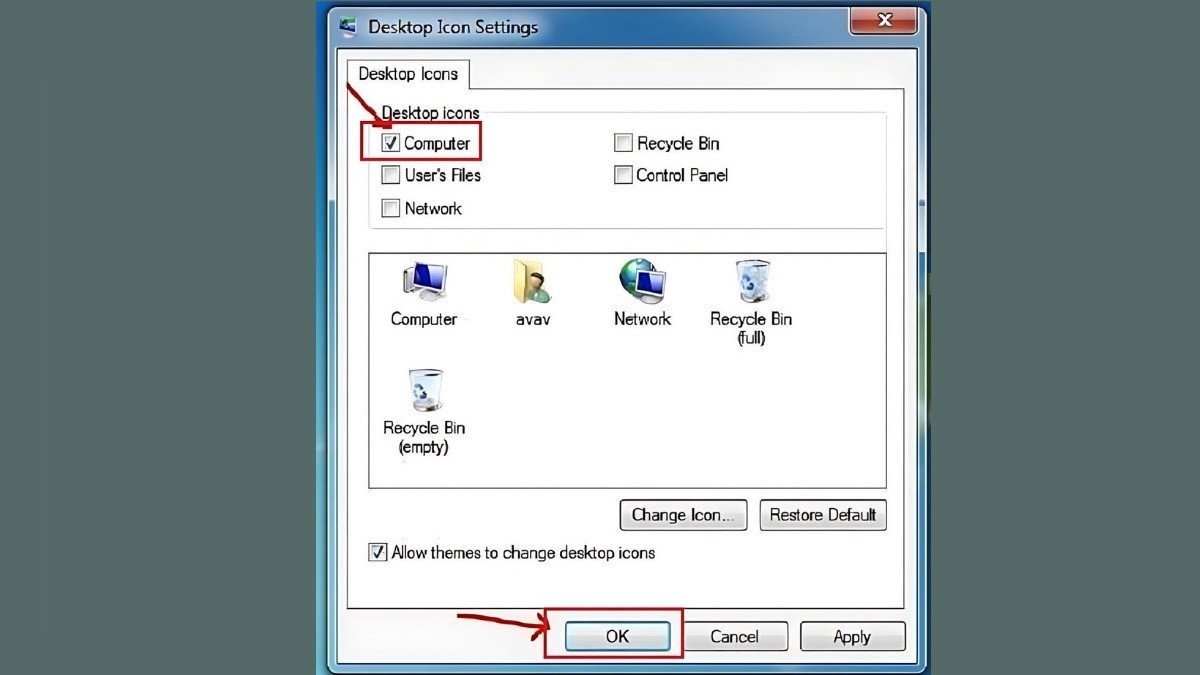Apply the icon changes
The height and width of the screenshot is (675, 1200).
click(852, 636)
